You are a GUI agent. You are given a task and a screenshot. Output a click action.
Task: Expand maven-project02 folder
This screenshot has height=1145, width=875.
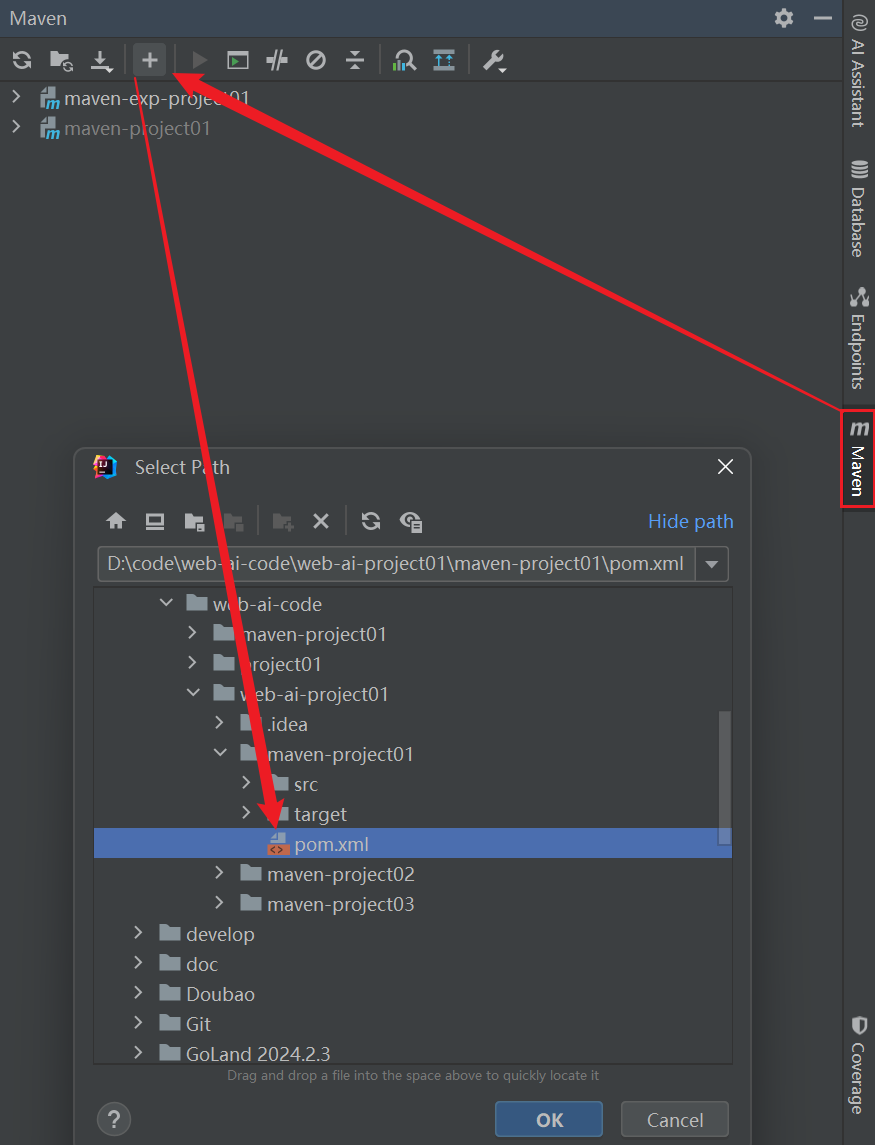tap(220, 872)
